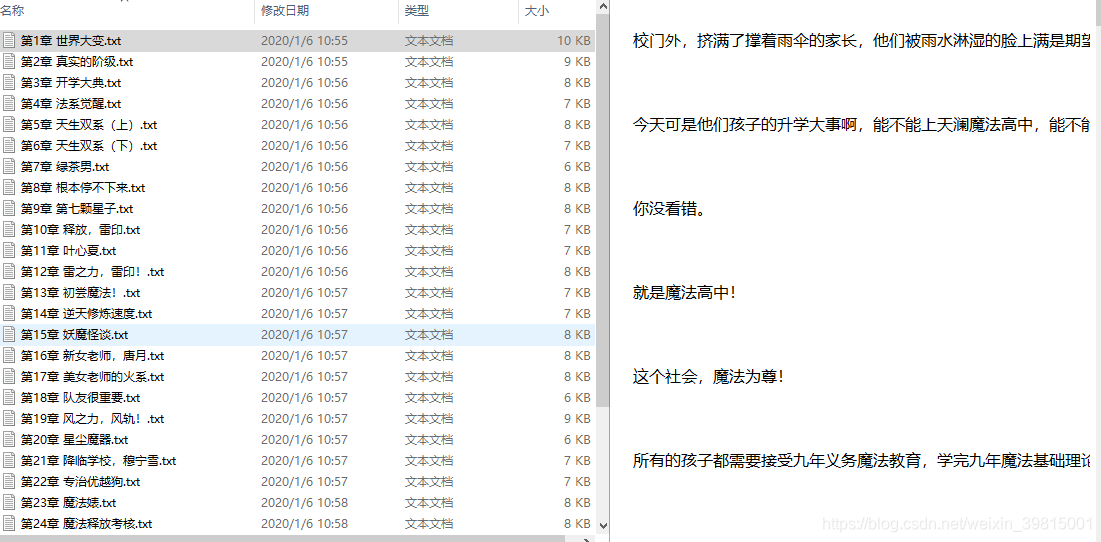This screenshot has width=1101, height=542.
Task: Select file name 第6章 天生双系（下）.txt
Action: 88,147
